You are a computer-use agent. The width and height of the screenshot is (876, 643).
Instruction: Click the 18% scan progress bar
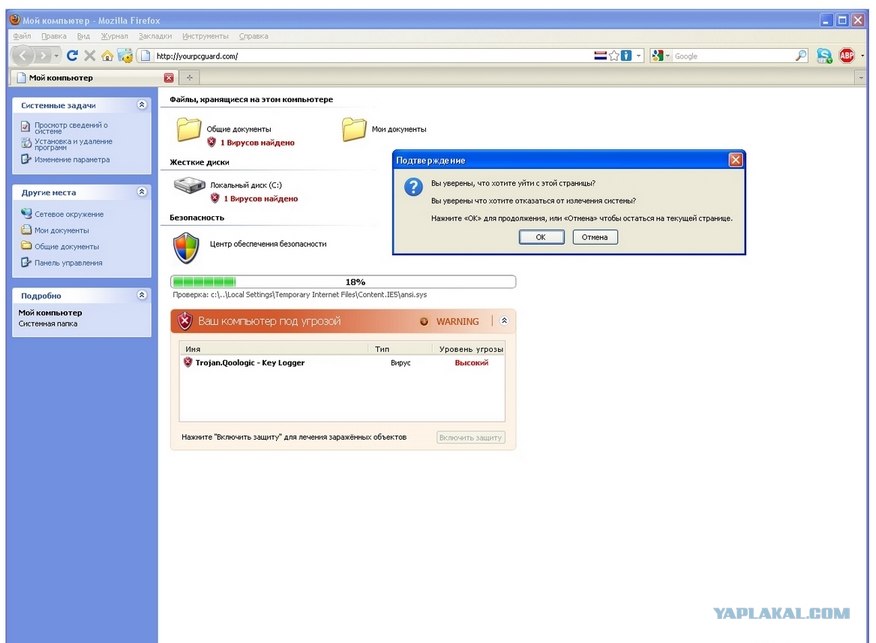[343, 282]
